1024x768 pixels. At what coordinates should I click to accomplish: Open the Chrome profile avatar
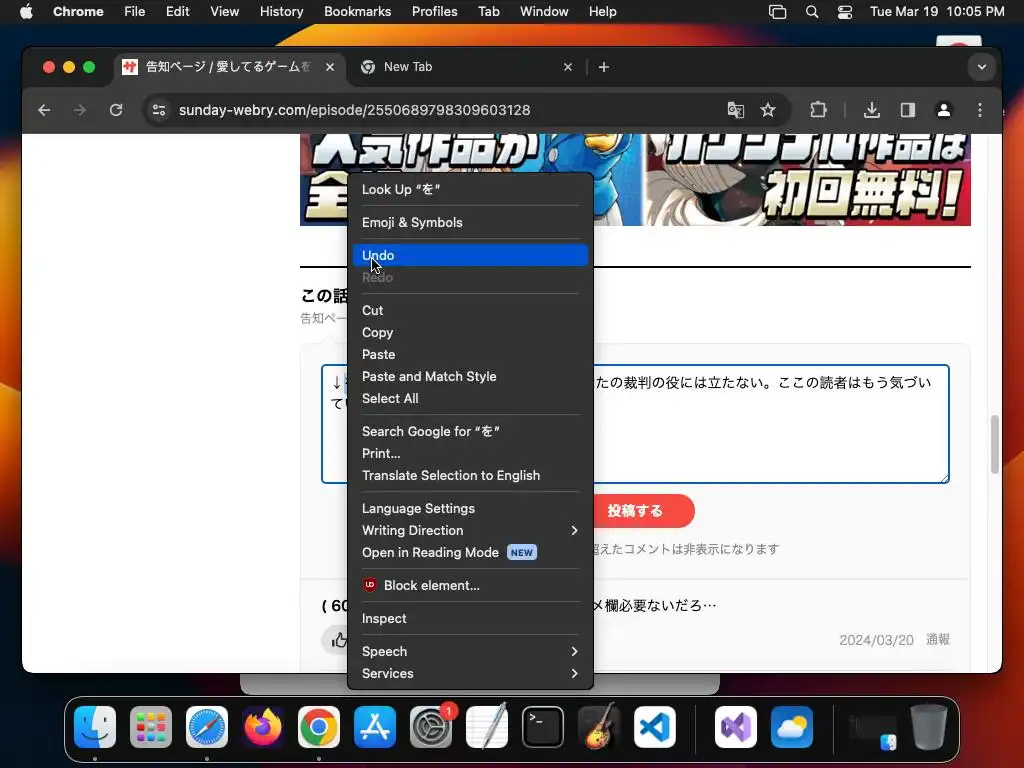944,110
